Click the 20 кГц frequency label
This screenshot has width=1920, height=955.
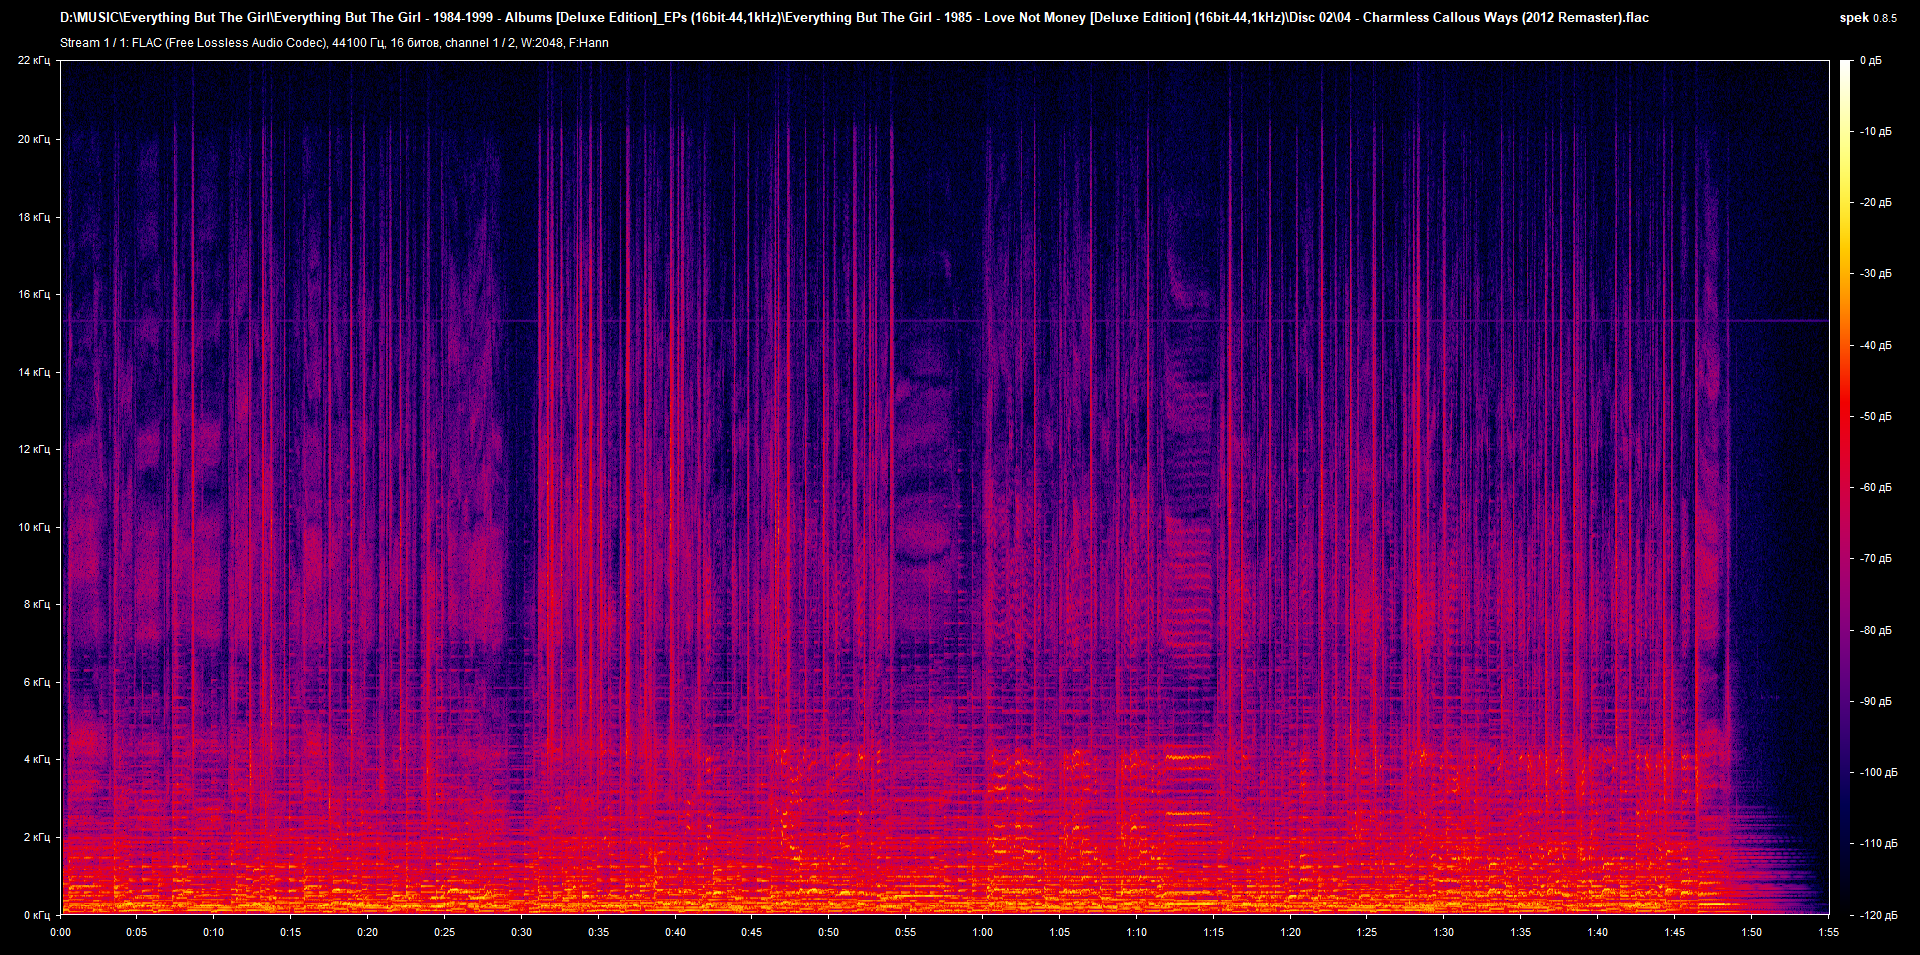click(x=34, y=139)
